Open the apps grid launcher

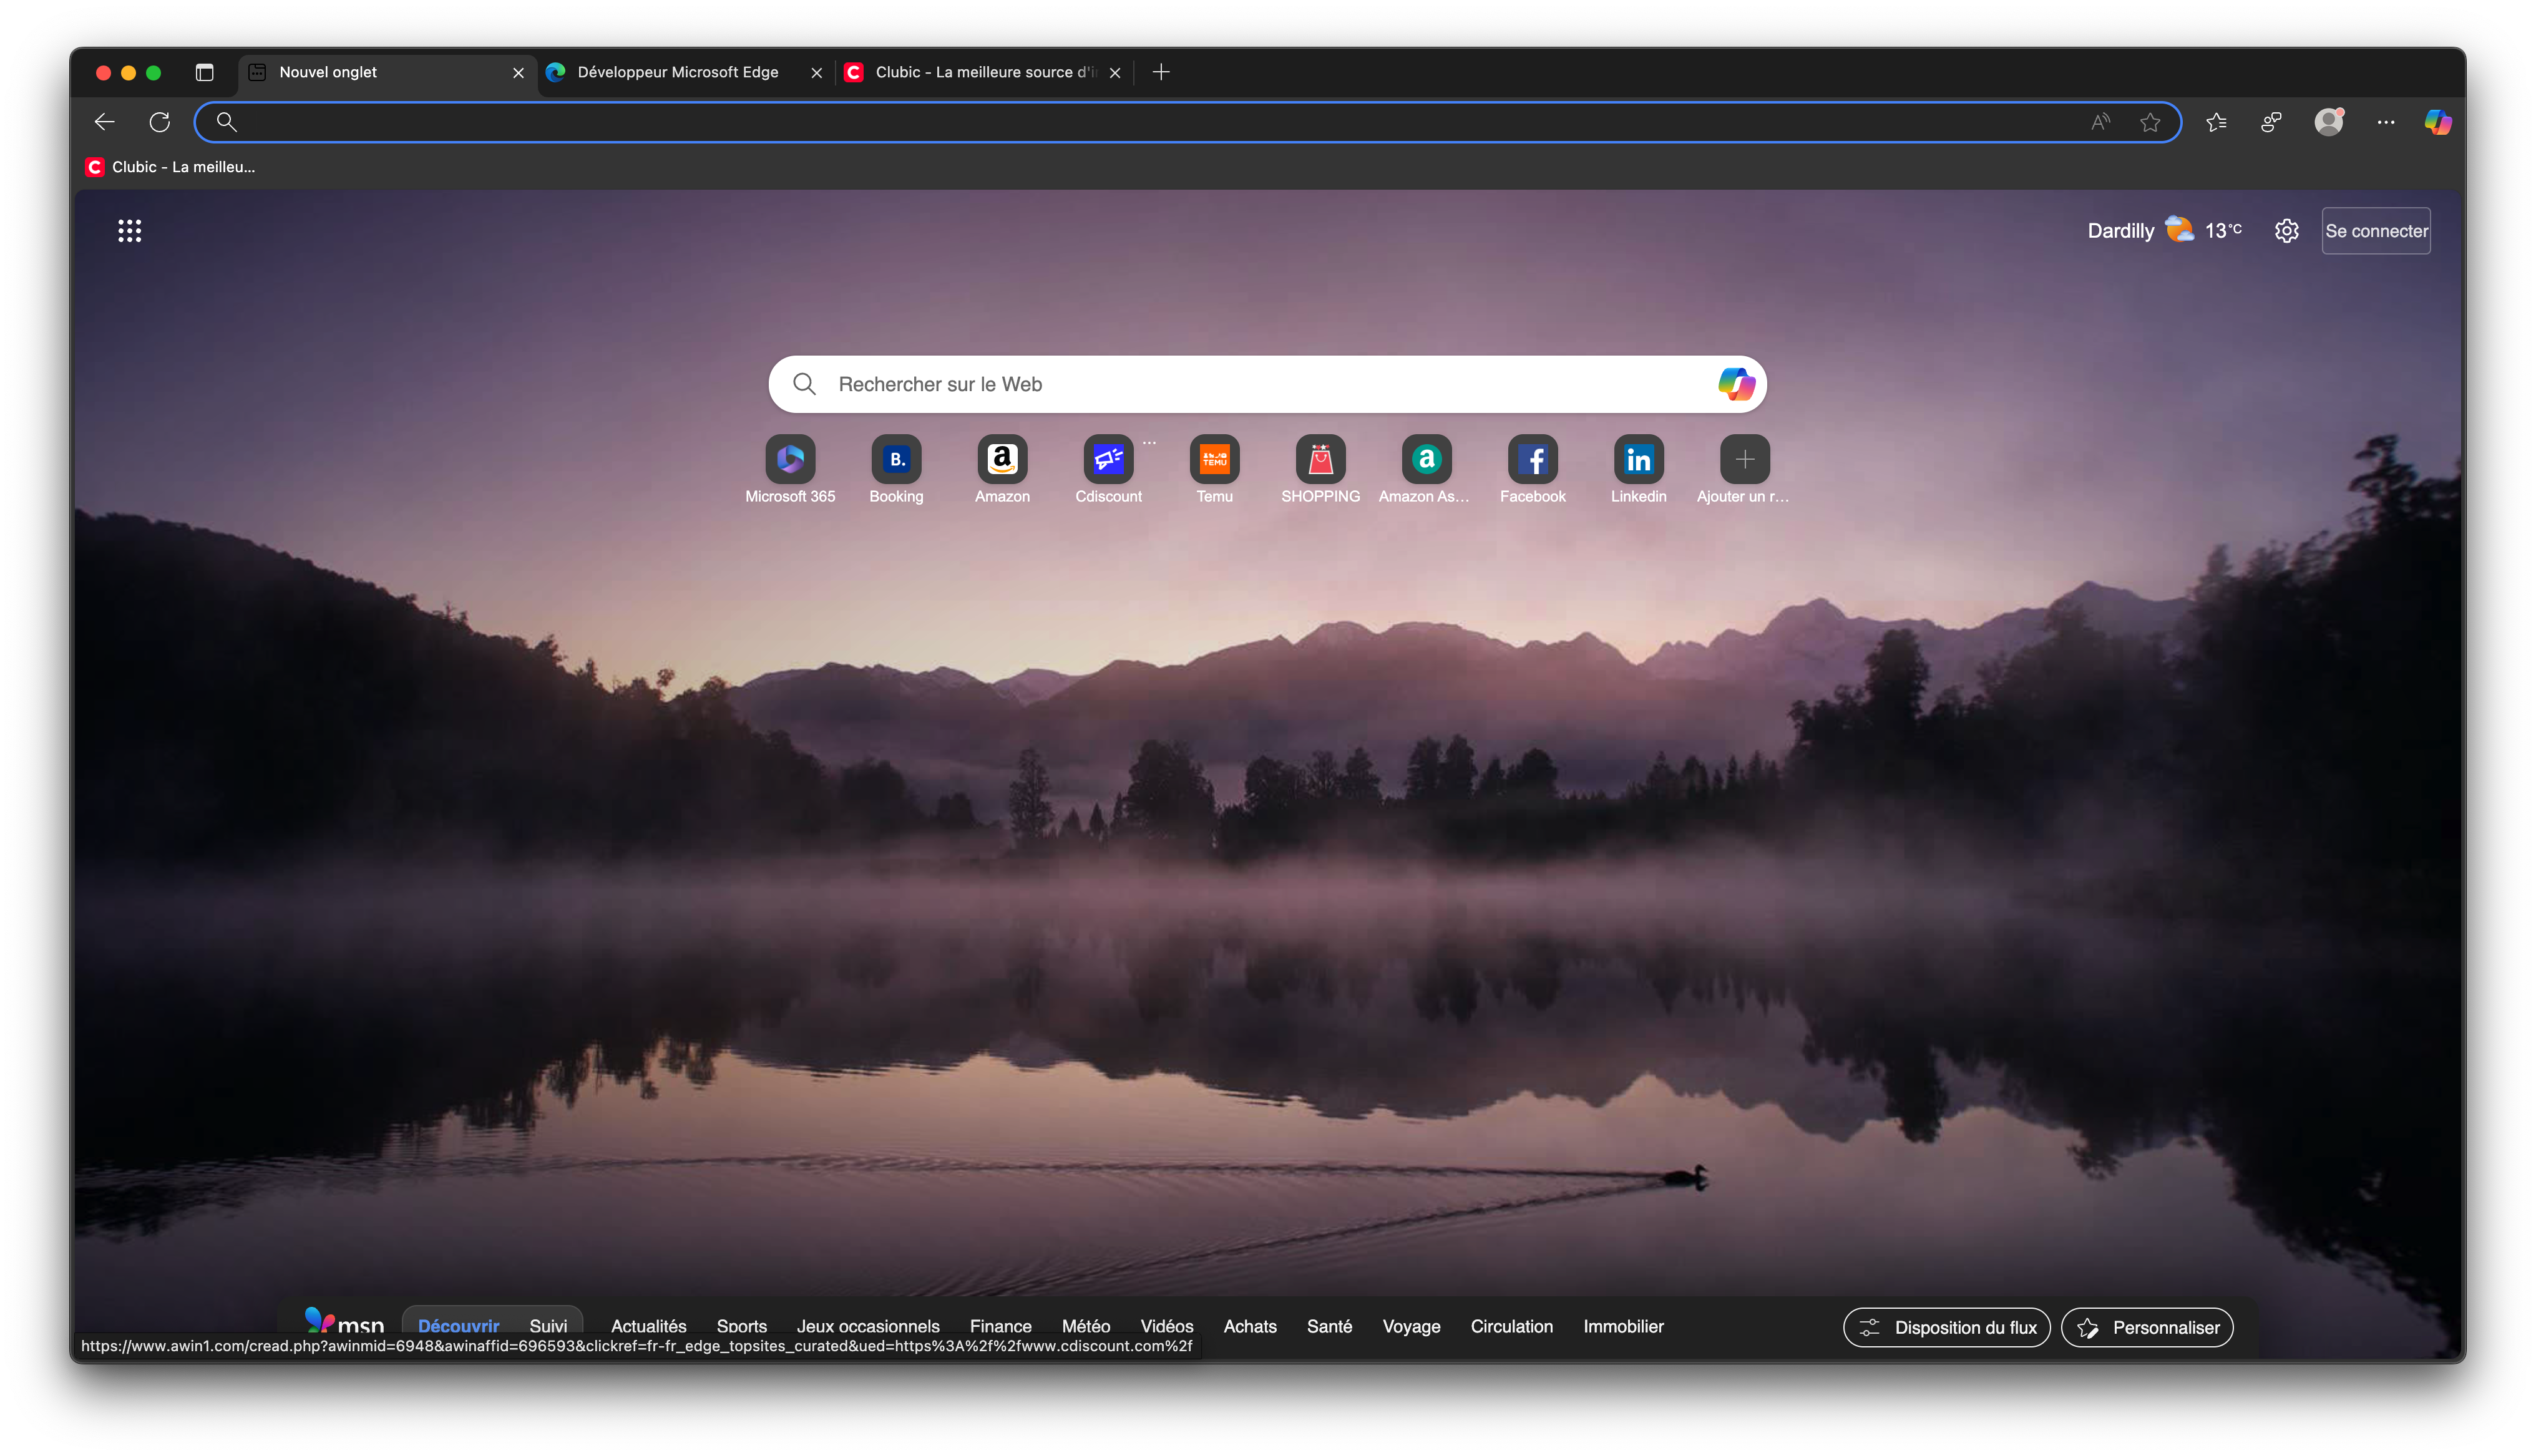[129, 231]
